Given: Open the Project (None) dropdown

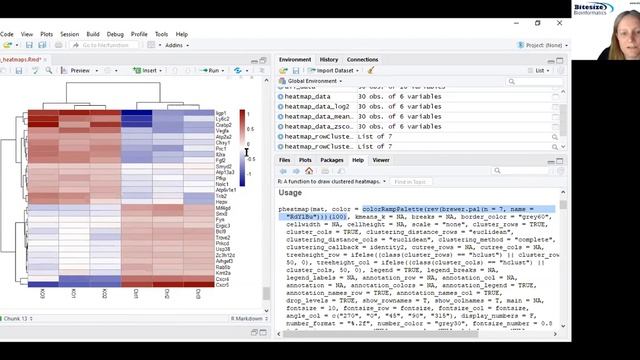Looking at the screenshot, I should click(x=542, y=45).
